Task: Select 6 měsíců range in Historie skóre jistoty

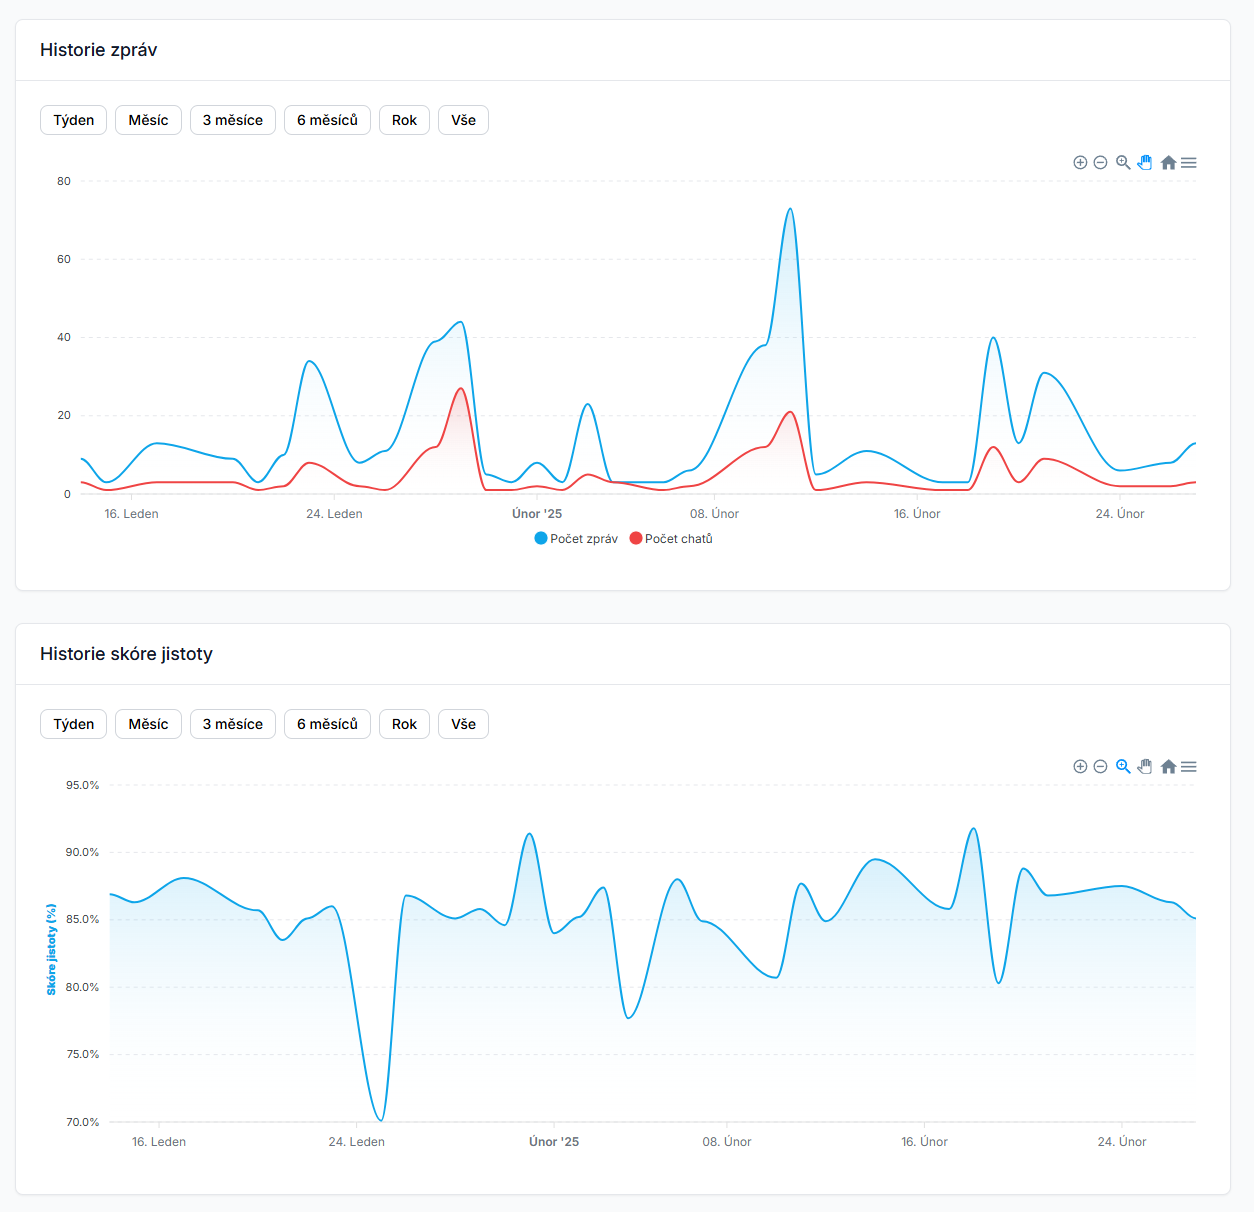Action: (x=327, y=724)
